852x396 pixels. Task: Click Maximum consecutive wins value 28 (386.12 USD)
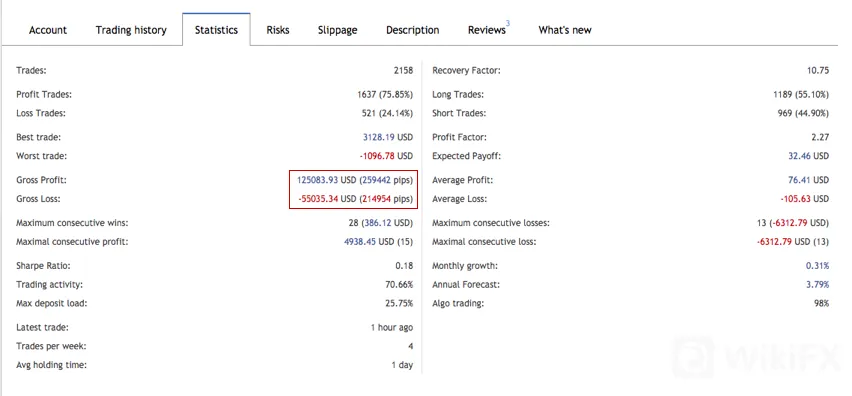[381, 223]
